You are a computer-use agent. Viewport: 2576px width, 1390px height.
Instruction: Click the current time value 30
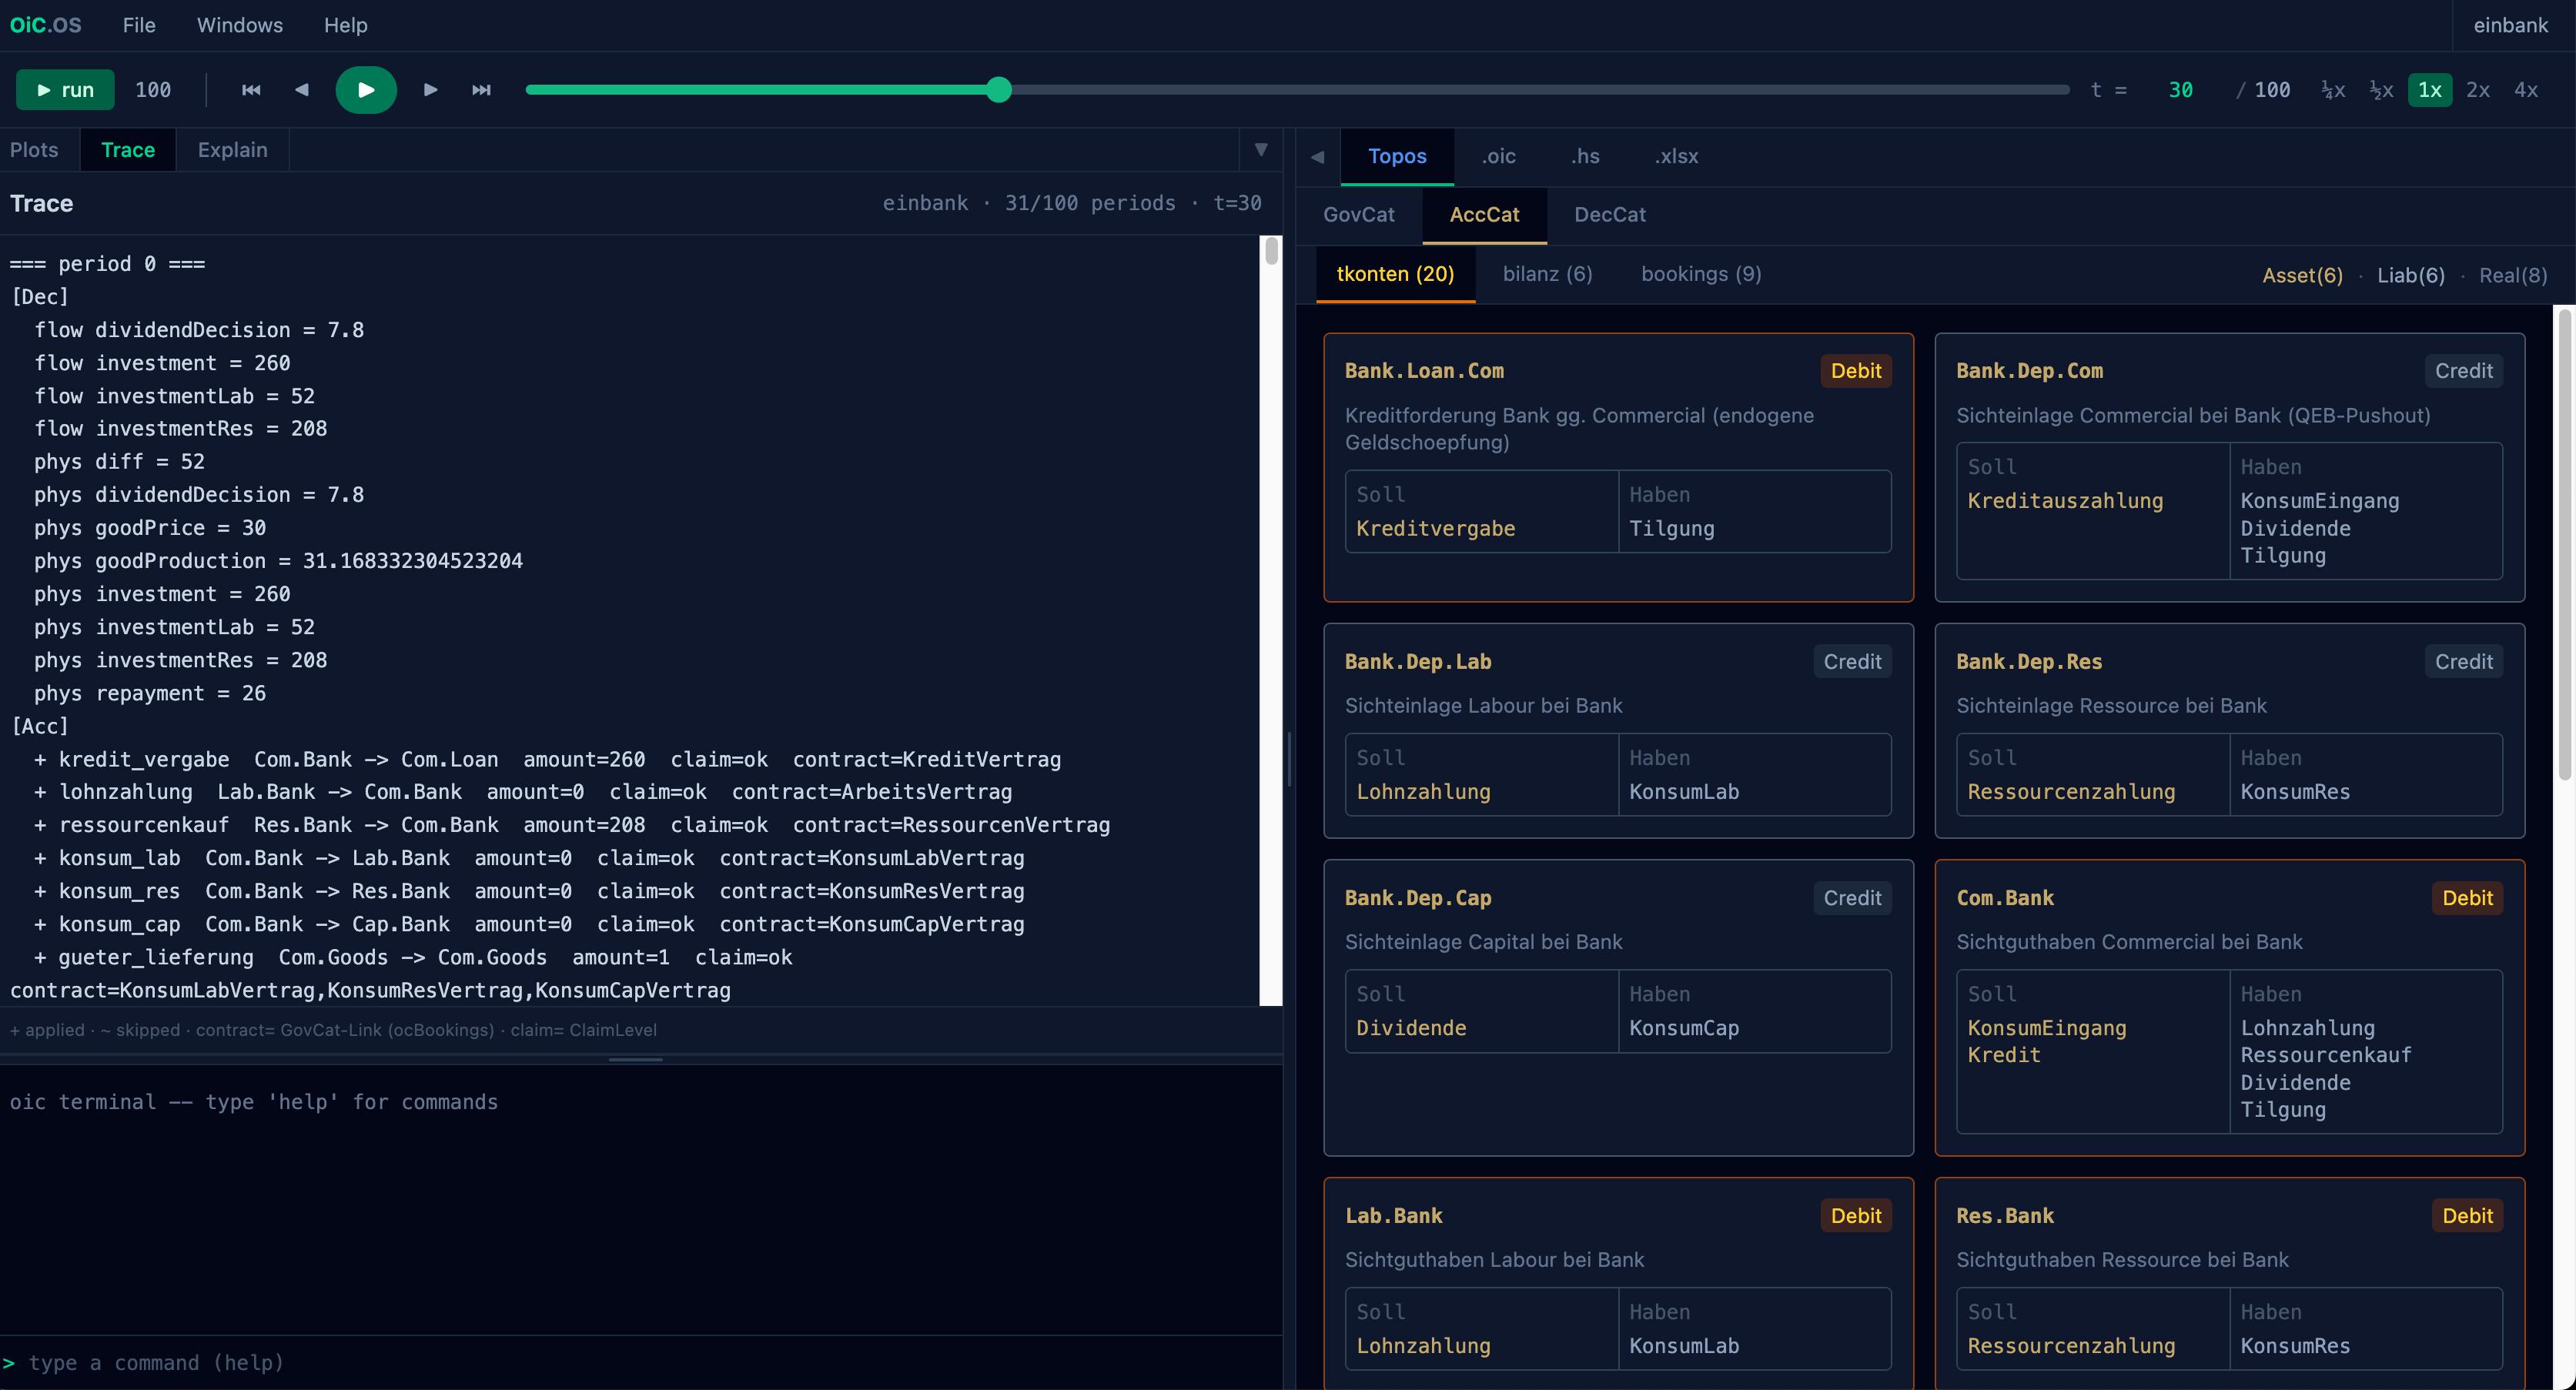point(2180,90)
